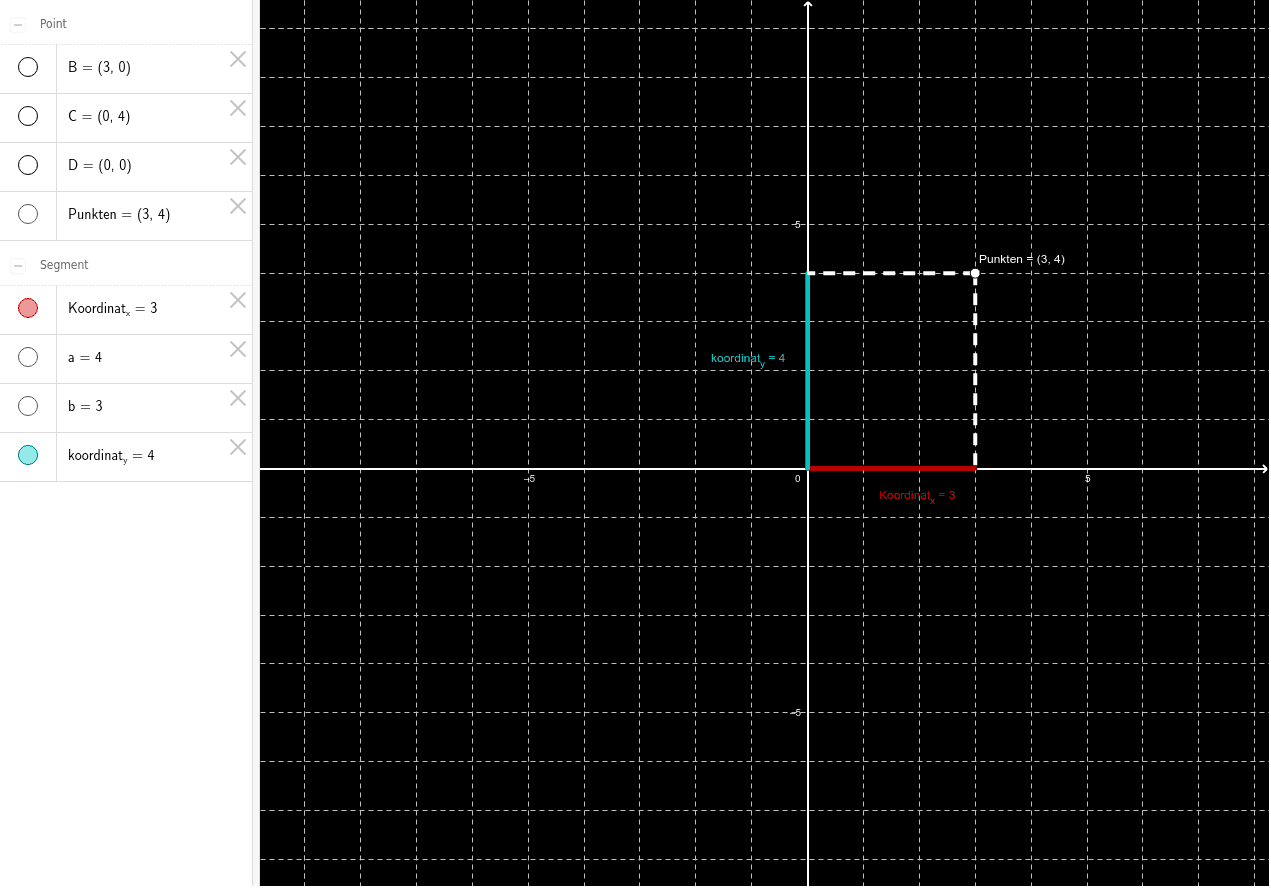
Task: Delete segment b = 3 with X icon
Action: pyautogui.click(x=238, y=398)
